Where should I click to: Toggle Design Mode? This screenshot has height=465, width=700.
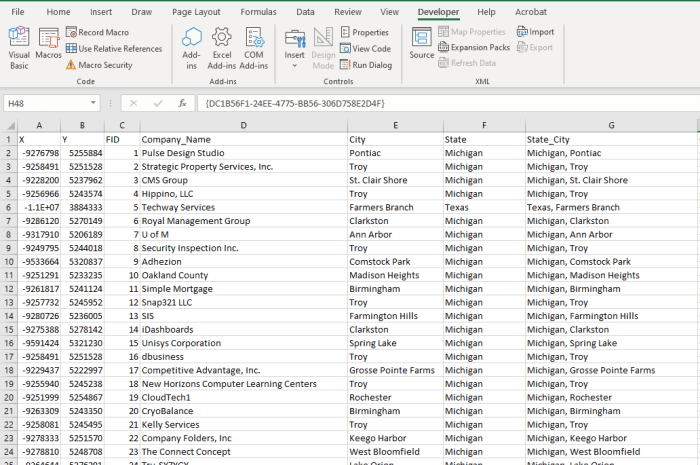323,47
